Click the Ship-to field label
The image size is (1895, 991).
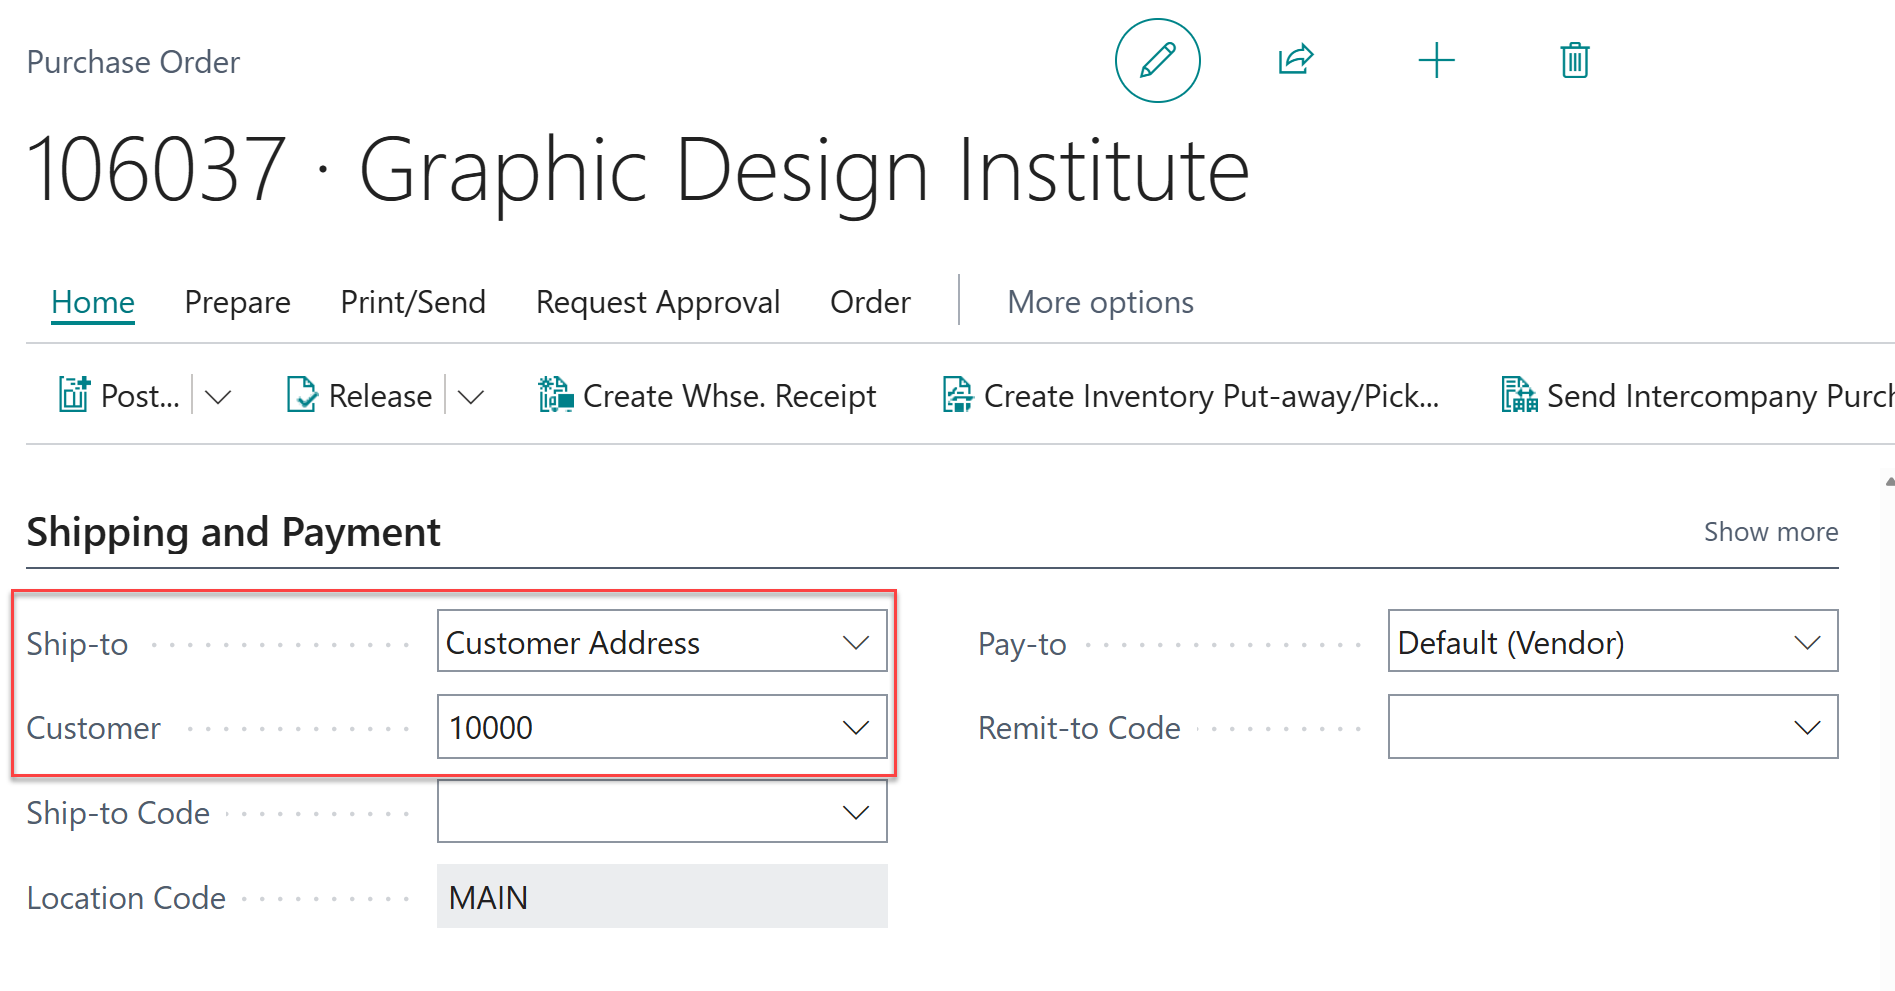click(x=78, y=644)
